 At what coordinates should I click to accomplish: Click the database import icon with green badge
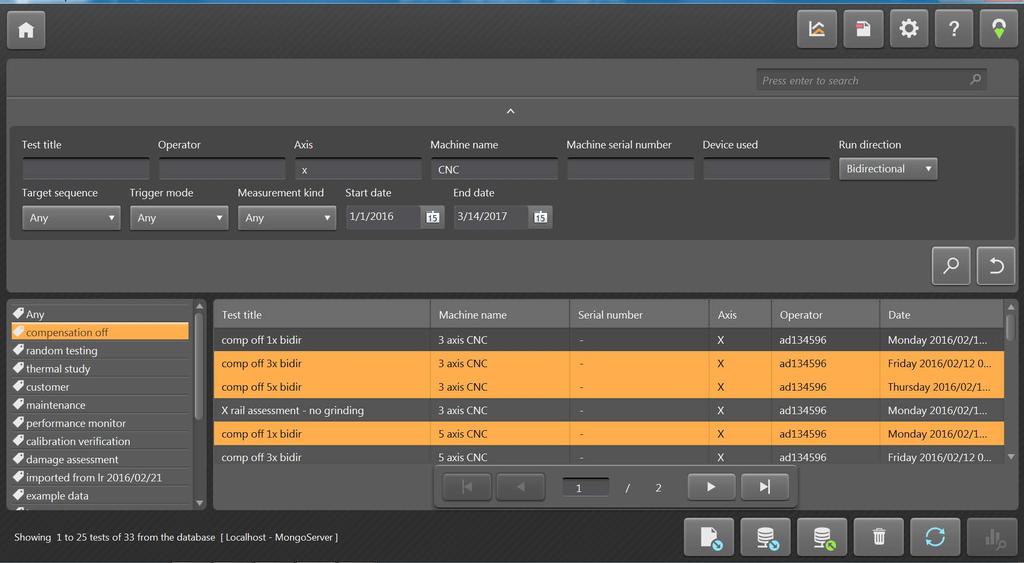tap(823, 538)
